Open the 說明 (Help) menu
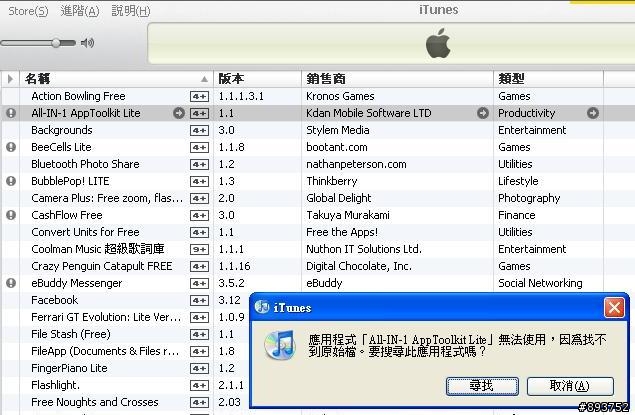This screenshot has height=415, width=635. point(131,11)
